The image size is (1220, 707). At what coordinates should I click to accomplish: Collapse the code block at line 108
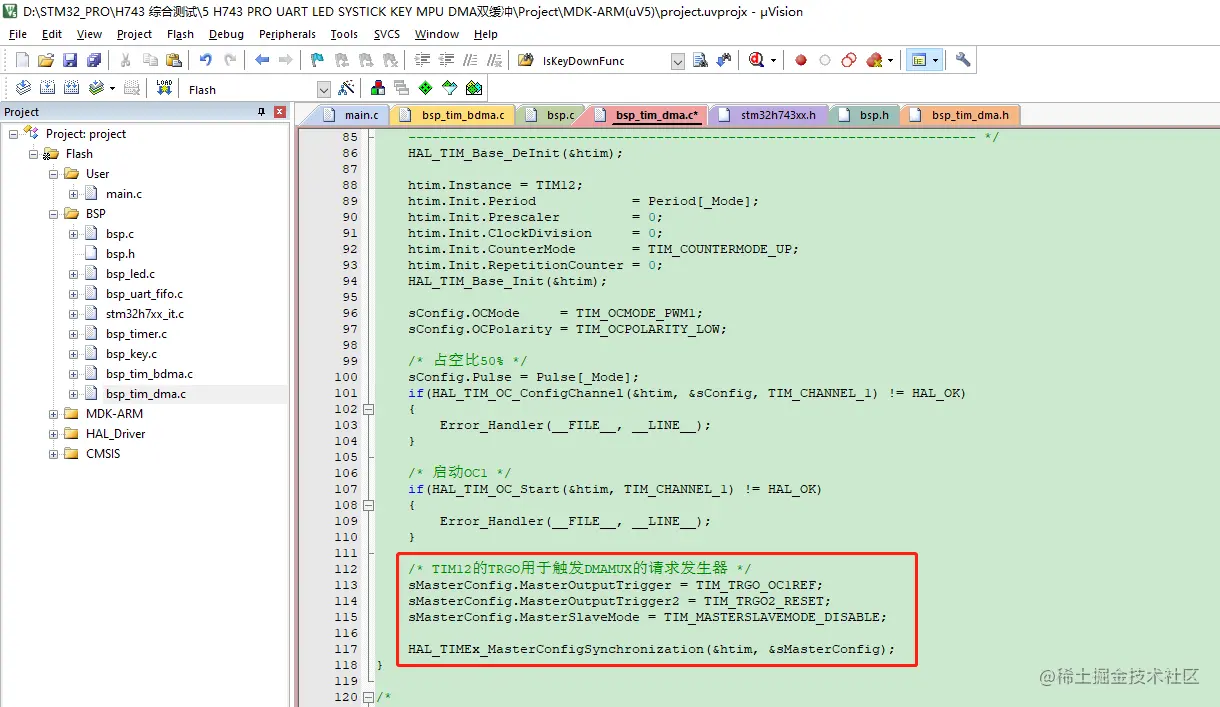point(368,505)
